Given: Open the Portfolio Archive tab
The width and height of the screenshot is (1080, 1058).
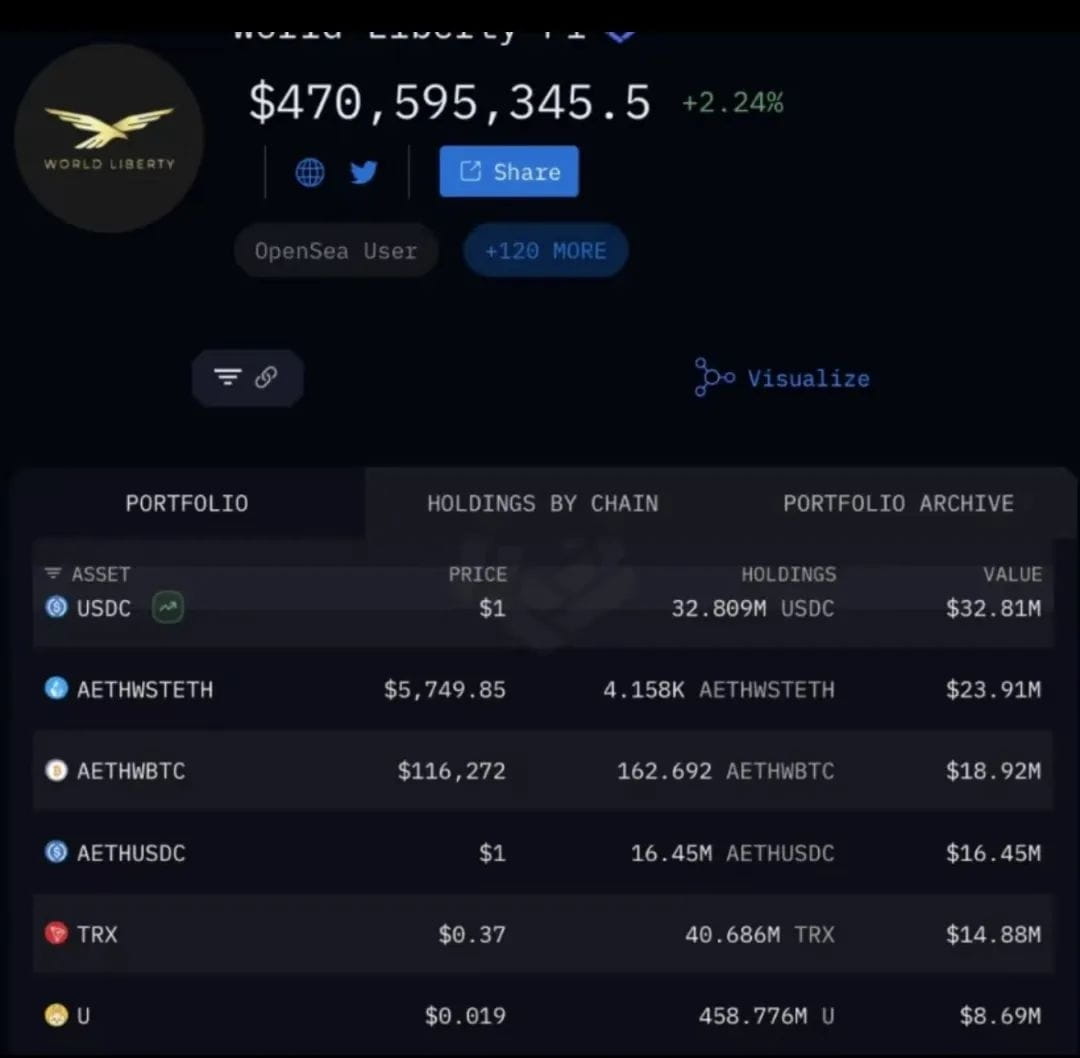Looking at the screenshot, I should (898, 504).
